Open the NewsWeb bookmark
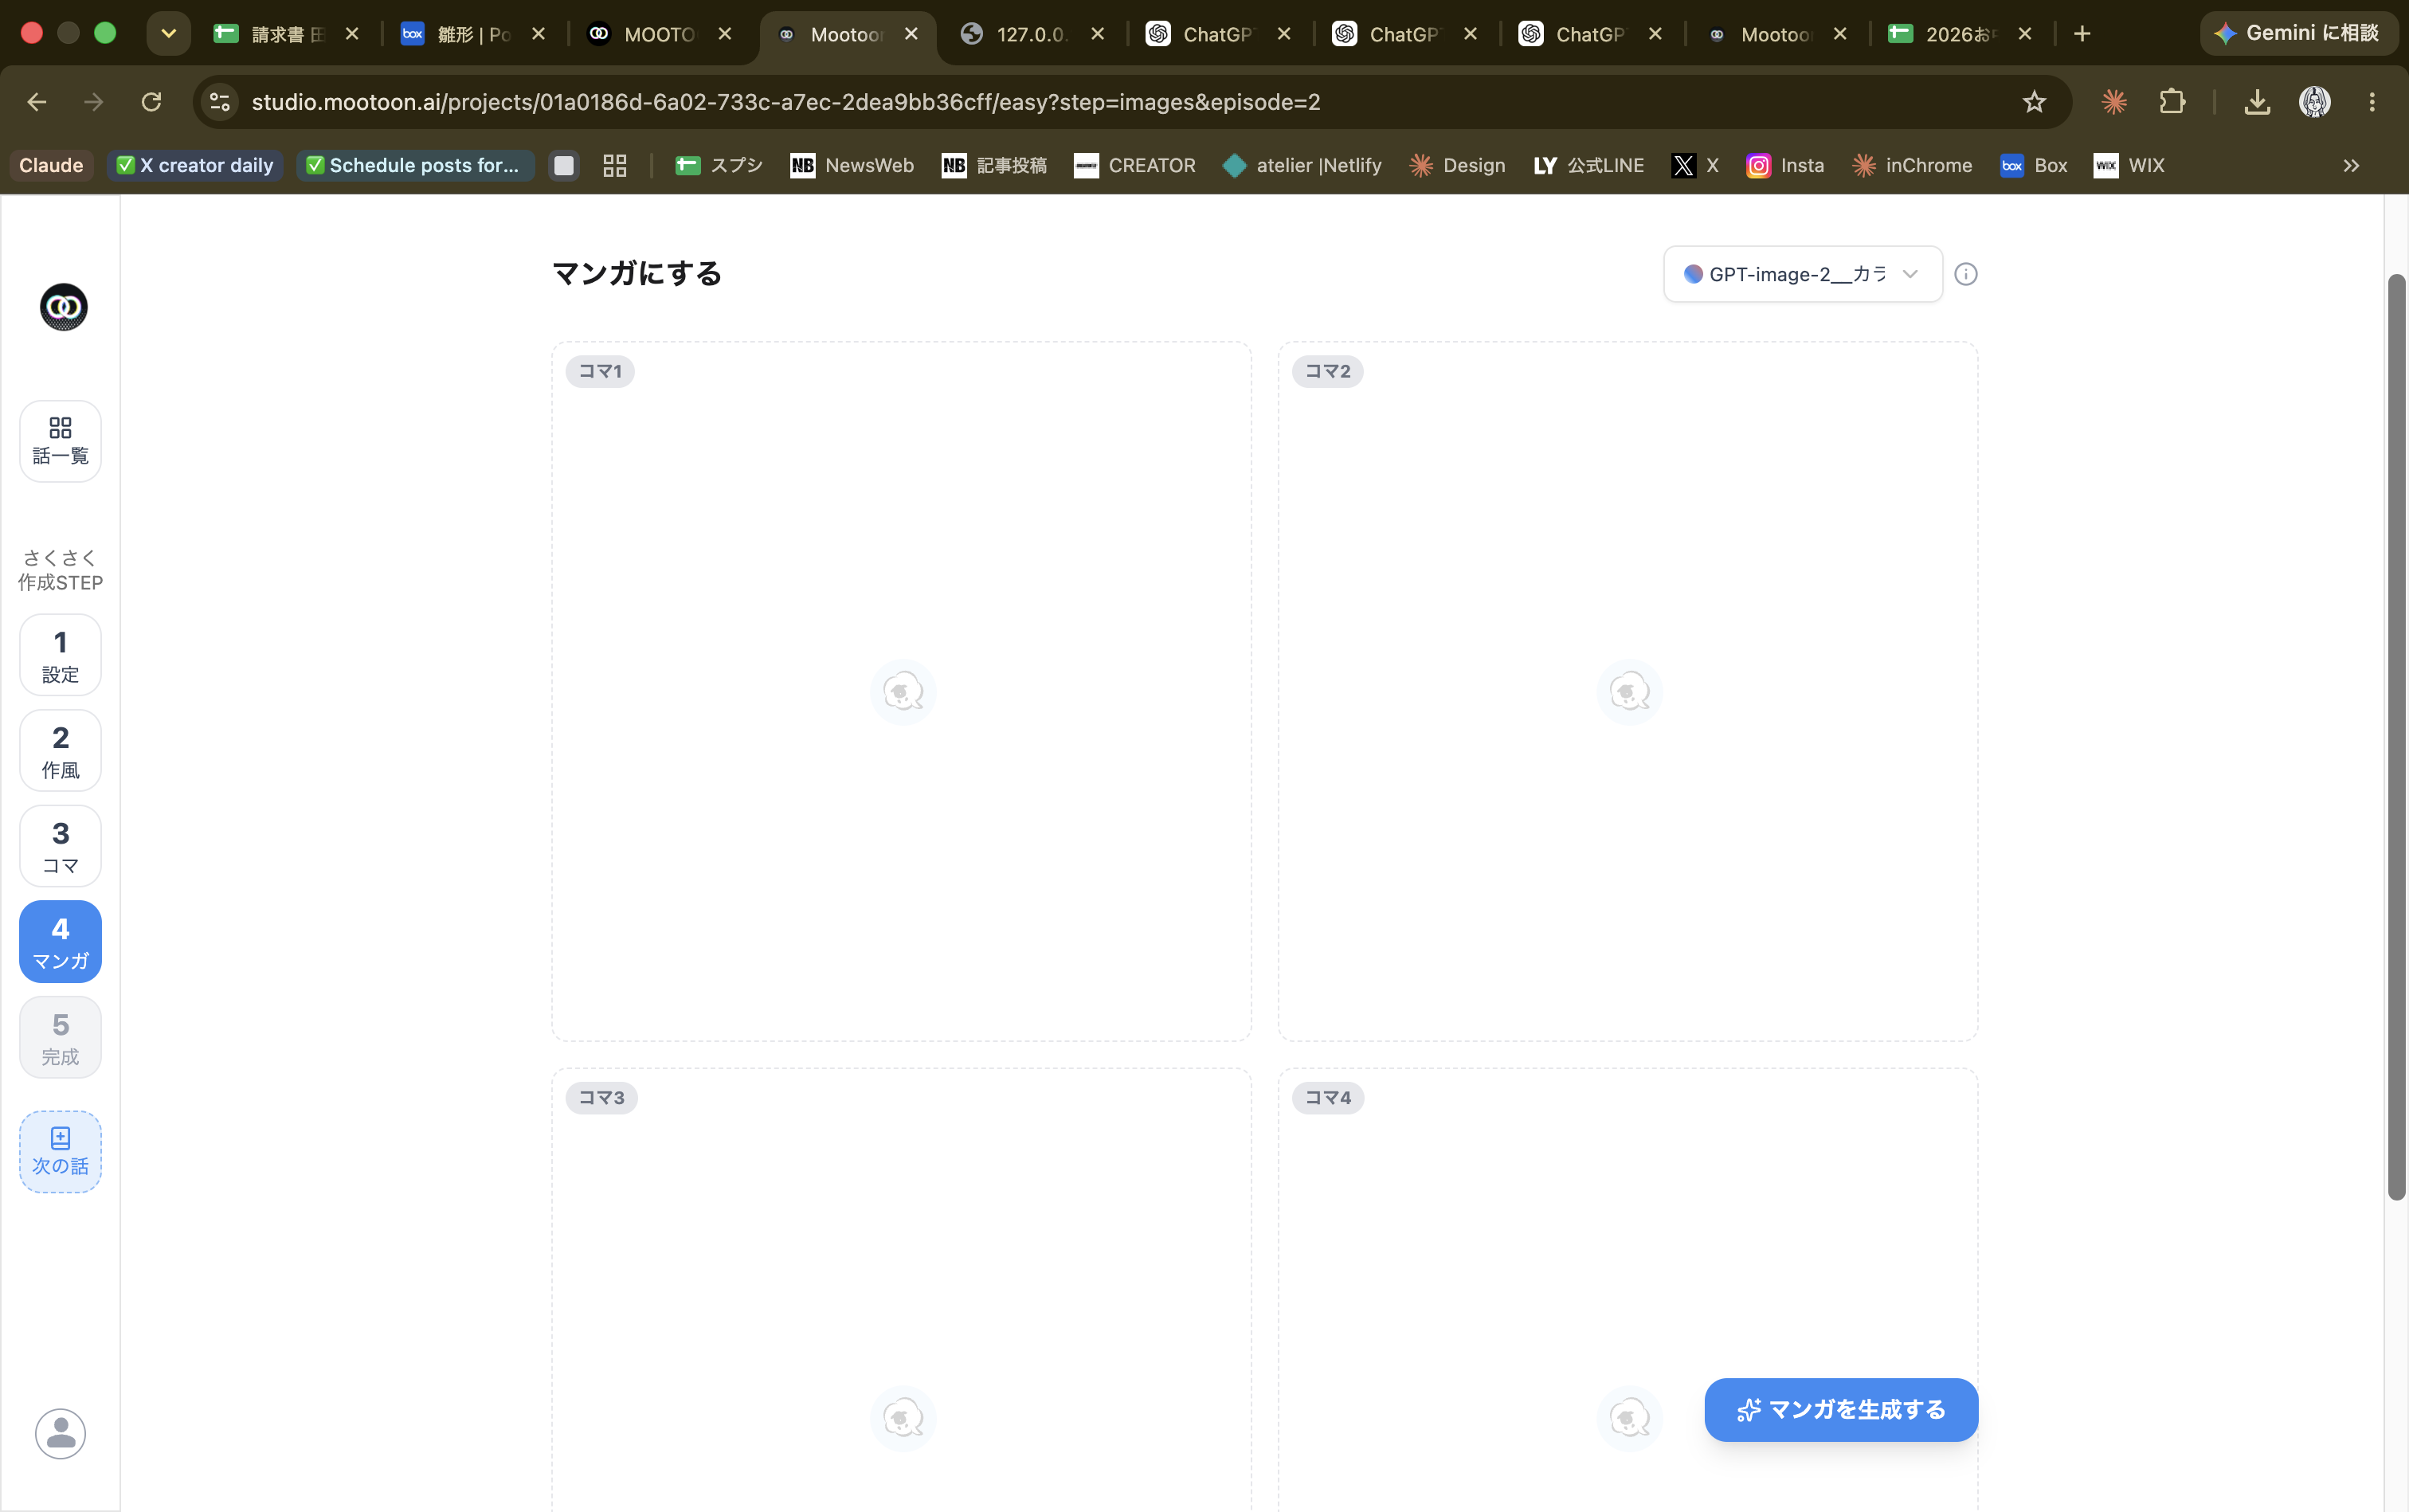The image size is (2409, 1512). [x=852, y=165]
